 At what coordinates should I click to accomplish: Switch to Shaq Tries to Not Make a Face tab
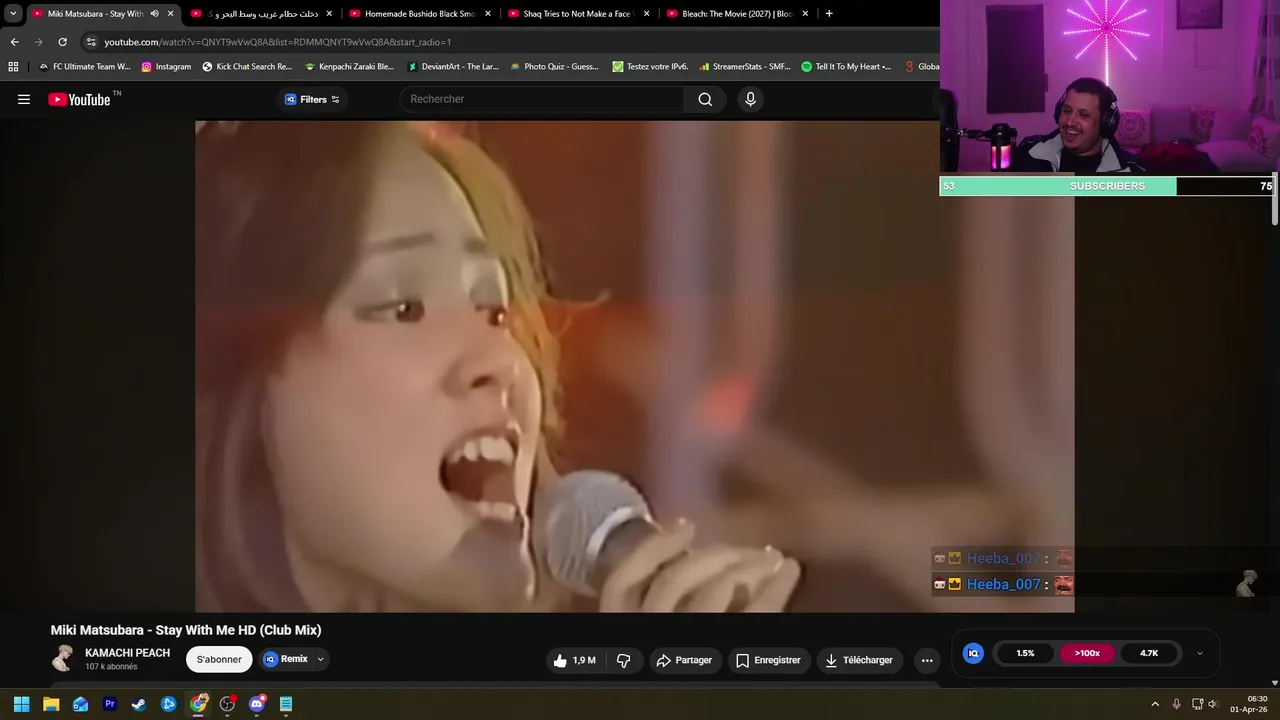point(578,14)
